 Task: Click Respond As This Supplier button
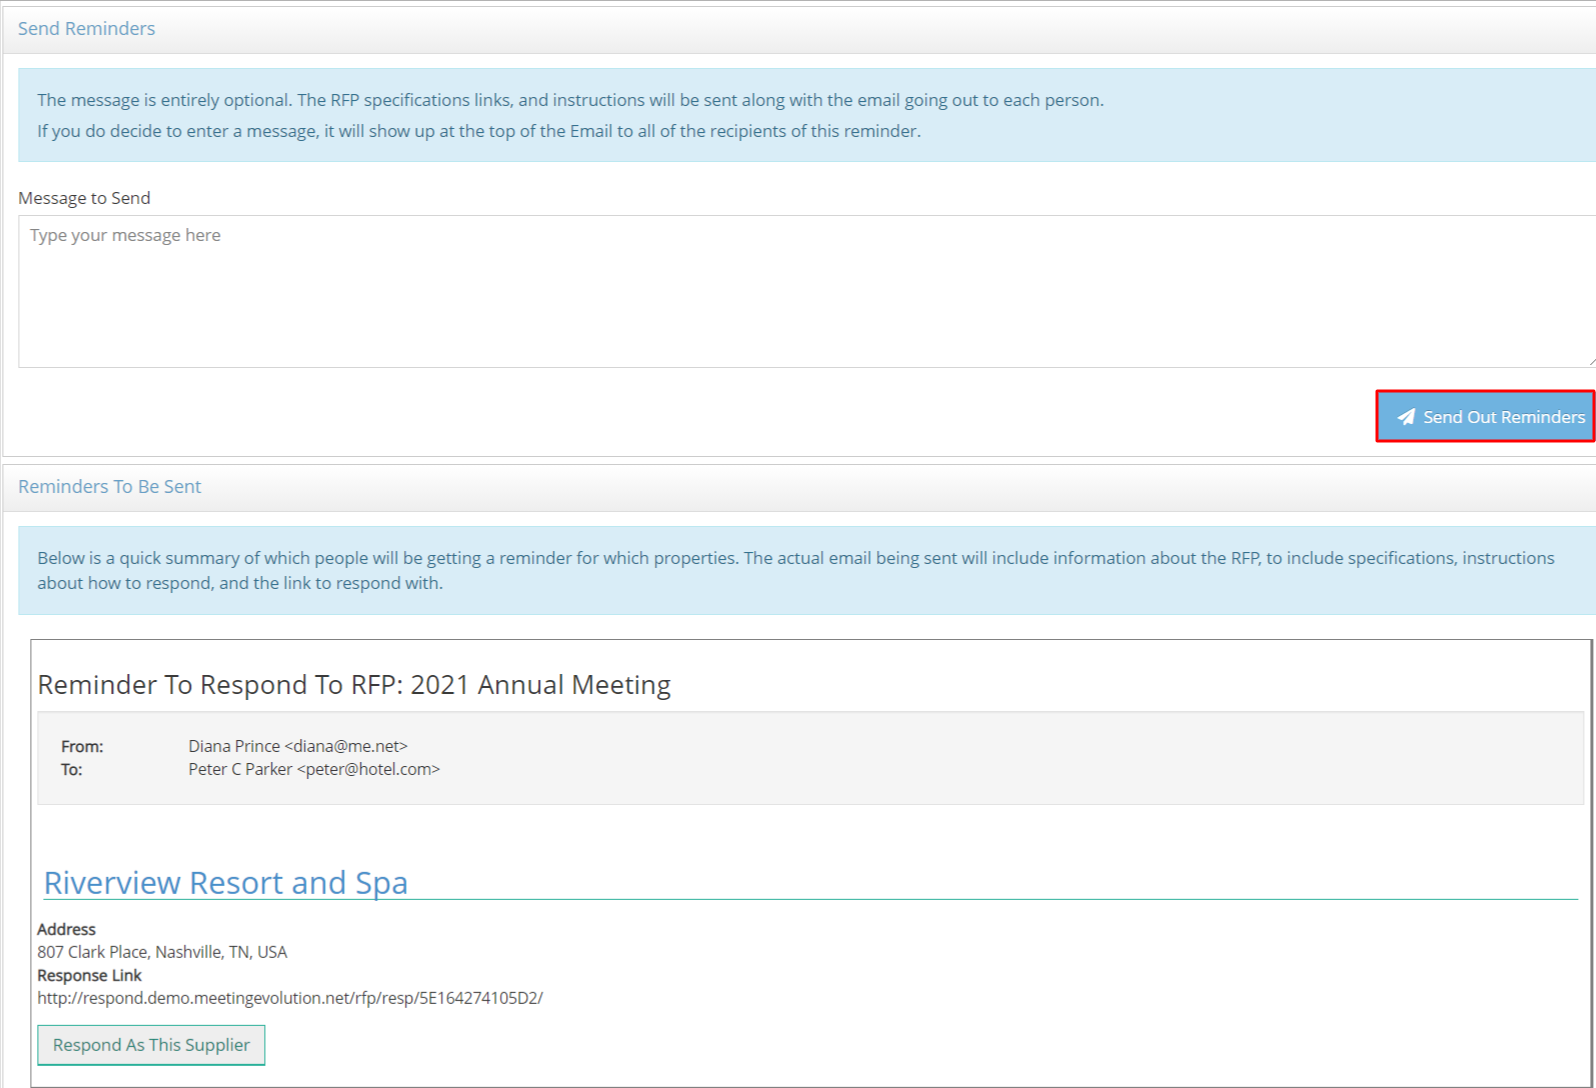click(x=151, y=1045)
